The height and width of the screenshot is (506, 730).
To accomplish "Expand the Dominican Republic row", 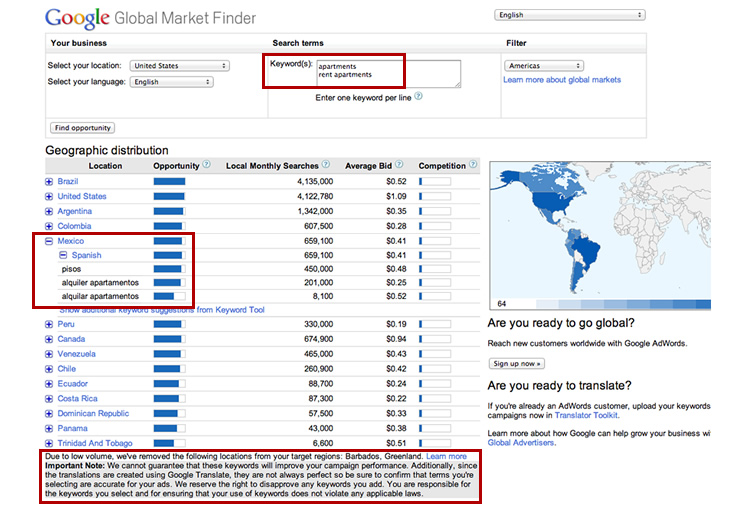I will coord(49,414).
